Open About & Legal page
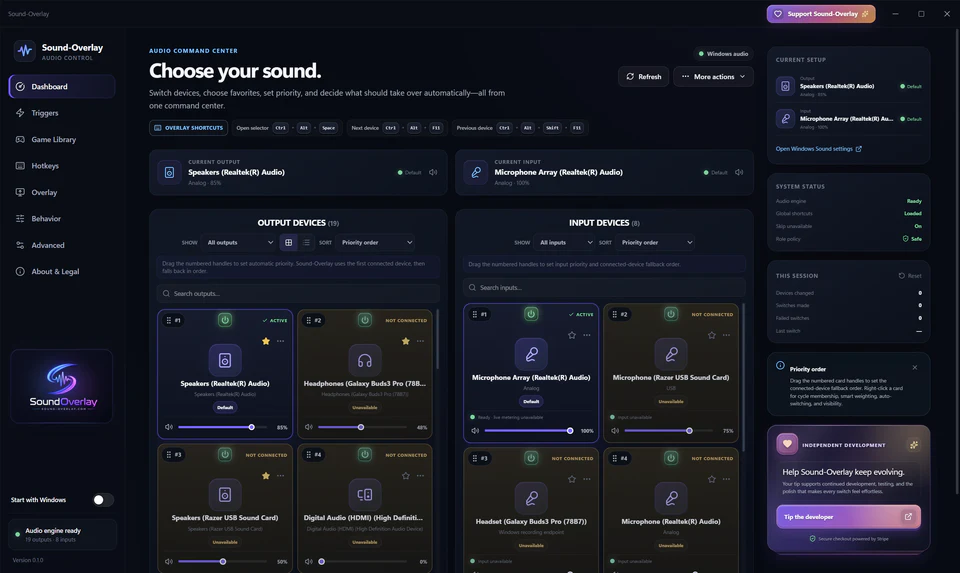This screenshot has height=573, width=960. (x=62, y=271)
